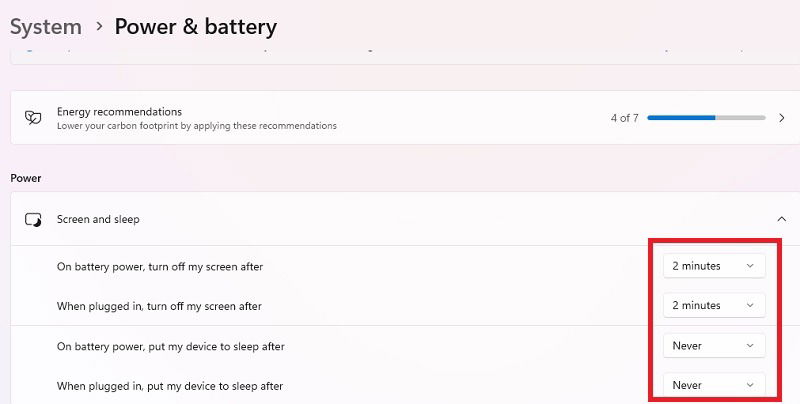Open the Energy recommendations card
Screen dimensions: 800x404
[405, 118]
